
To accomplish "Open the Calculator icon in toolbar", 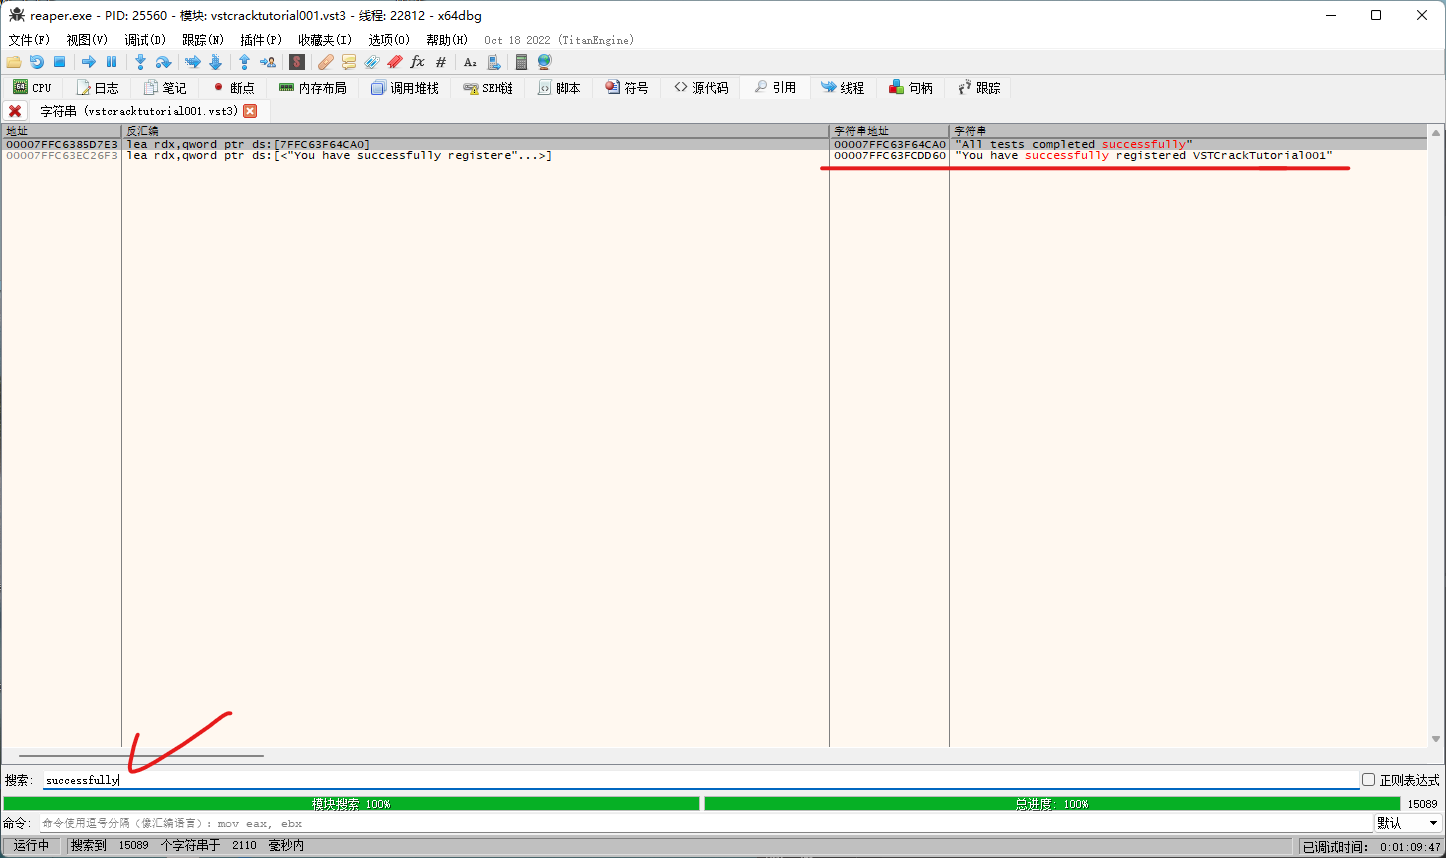I will click(521, 62).
